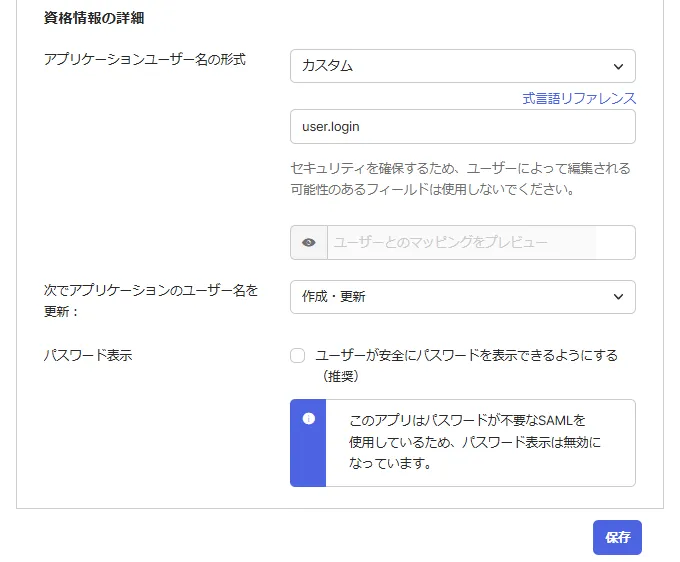Click the (推奨) text under the checkbox
This screenshot has width=680, height=562.
point(341,377)
